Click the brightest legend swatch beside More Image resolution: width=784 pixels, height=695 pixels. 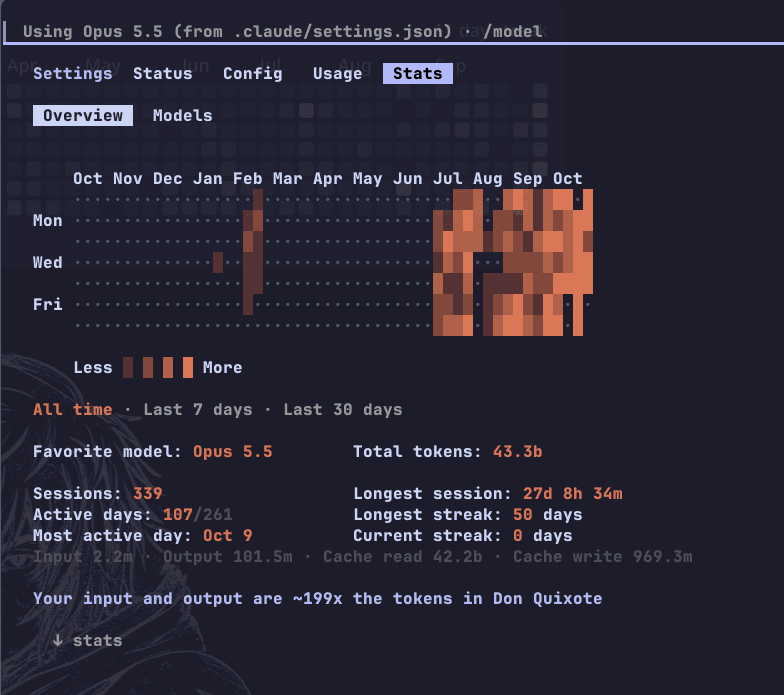(188, 368)
